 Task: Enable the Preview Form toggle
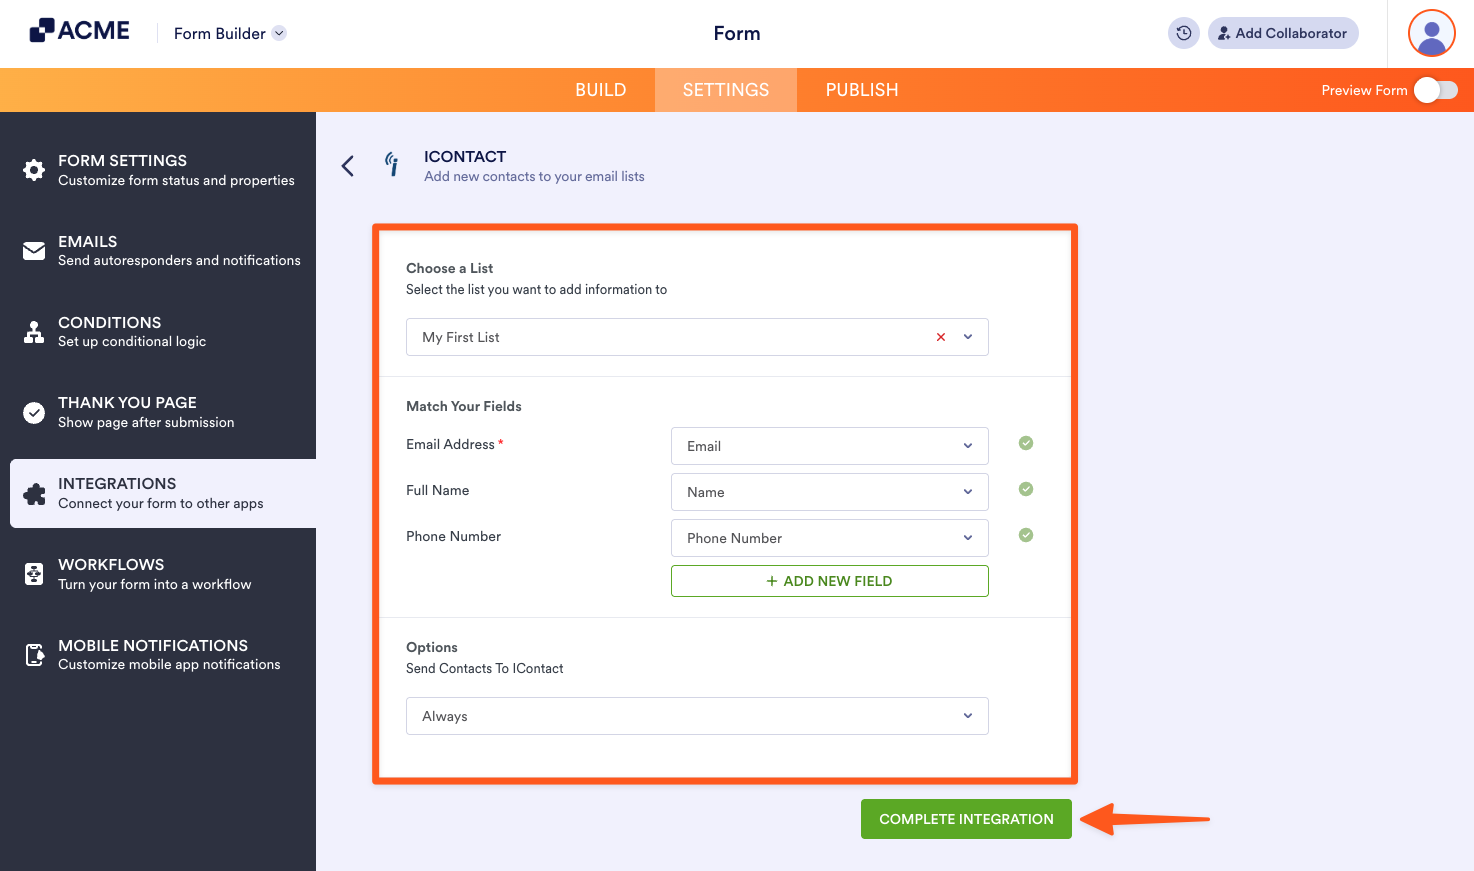1436,89
